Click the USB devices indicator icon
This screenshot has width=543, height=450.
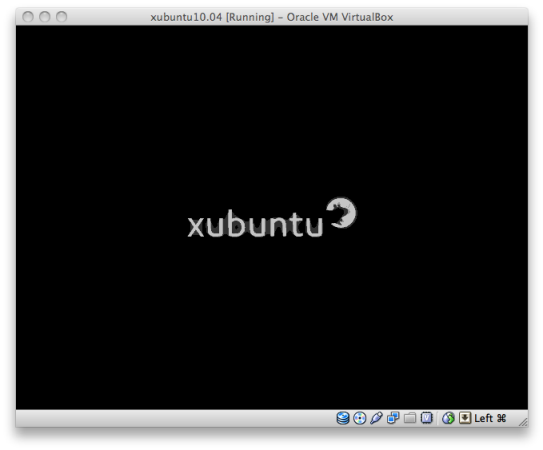376,418
